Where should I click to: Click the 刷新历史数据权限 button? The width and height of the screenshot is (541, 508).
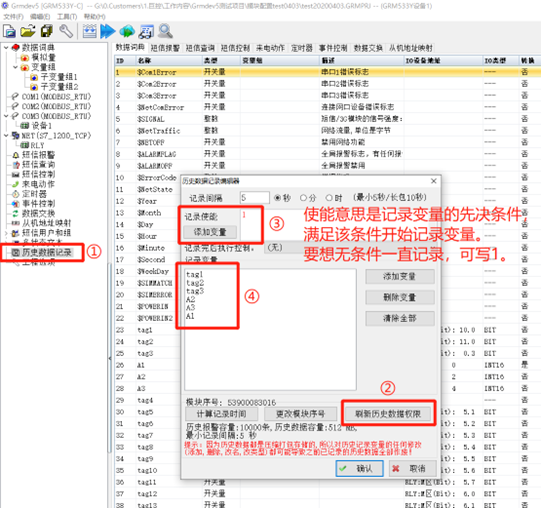coord(388,413)
